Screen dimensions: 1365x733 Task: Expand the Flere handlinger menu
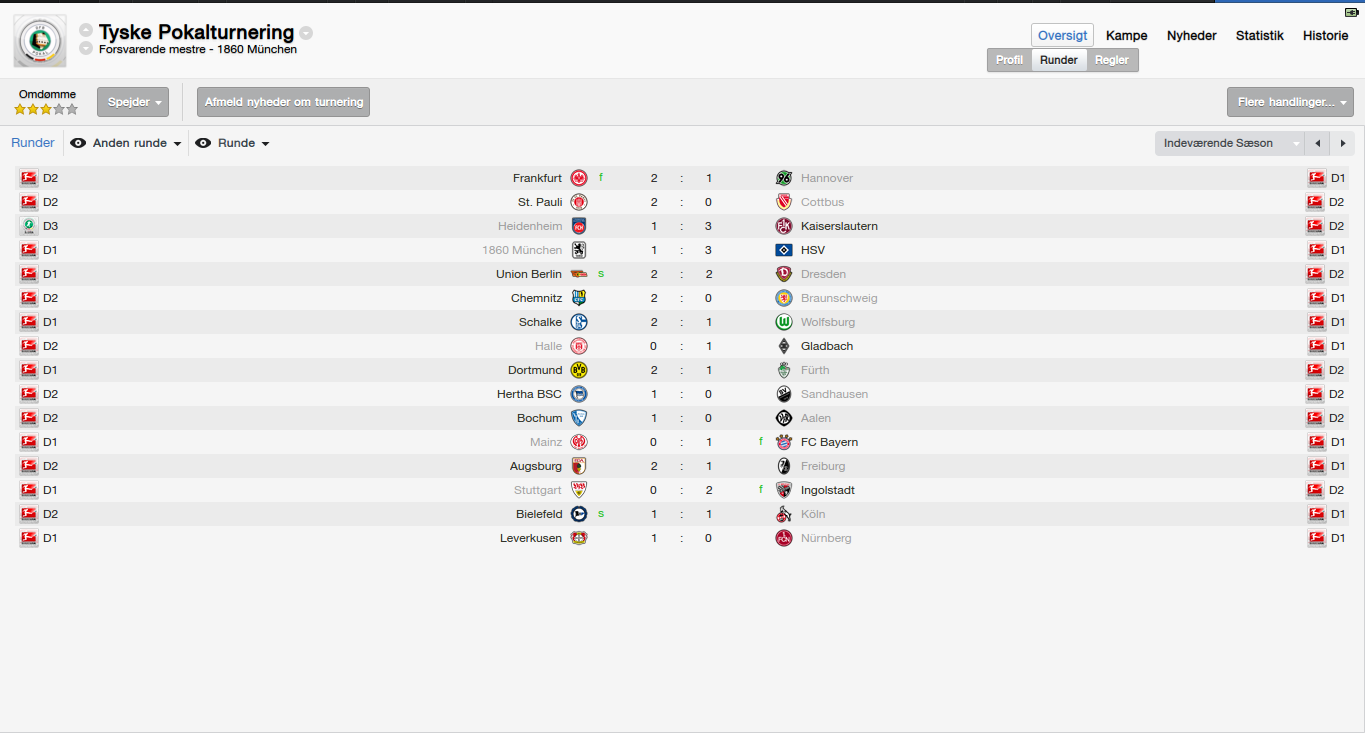(1290, 102)
